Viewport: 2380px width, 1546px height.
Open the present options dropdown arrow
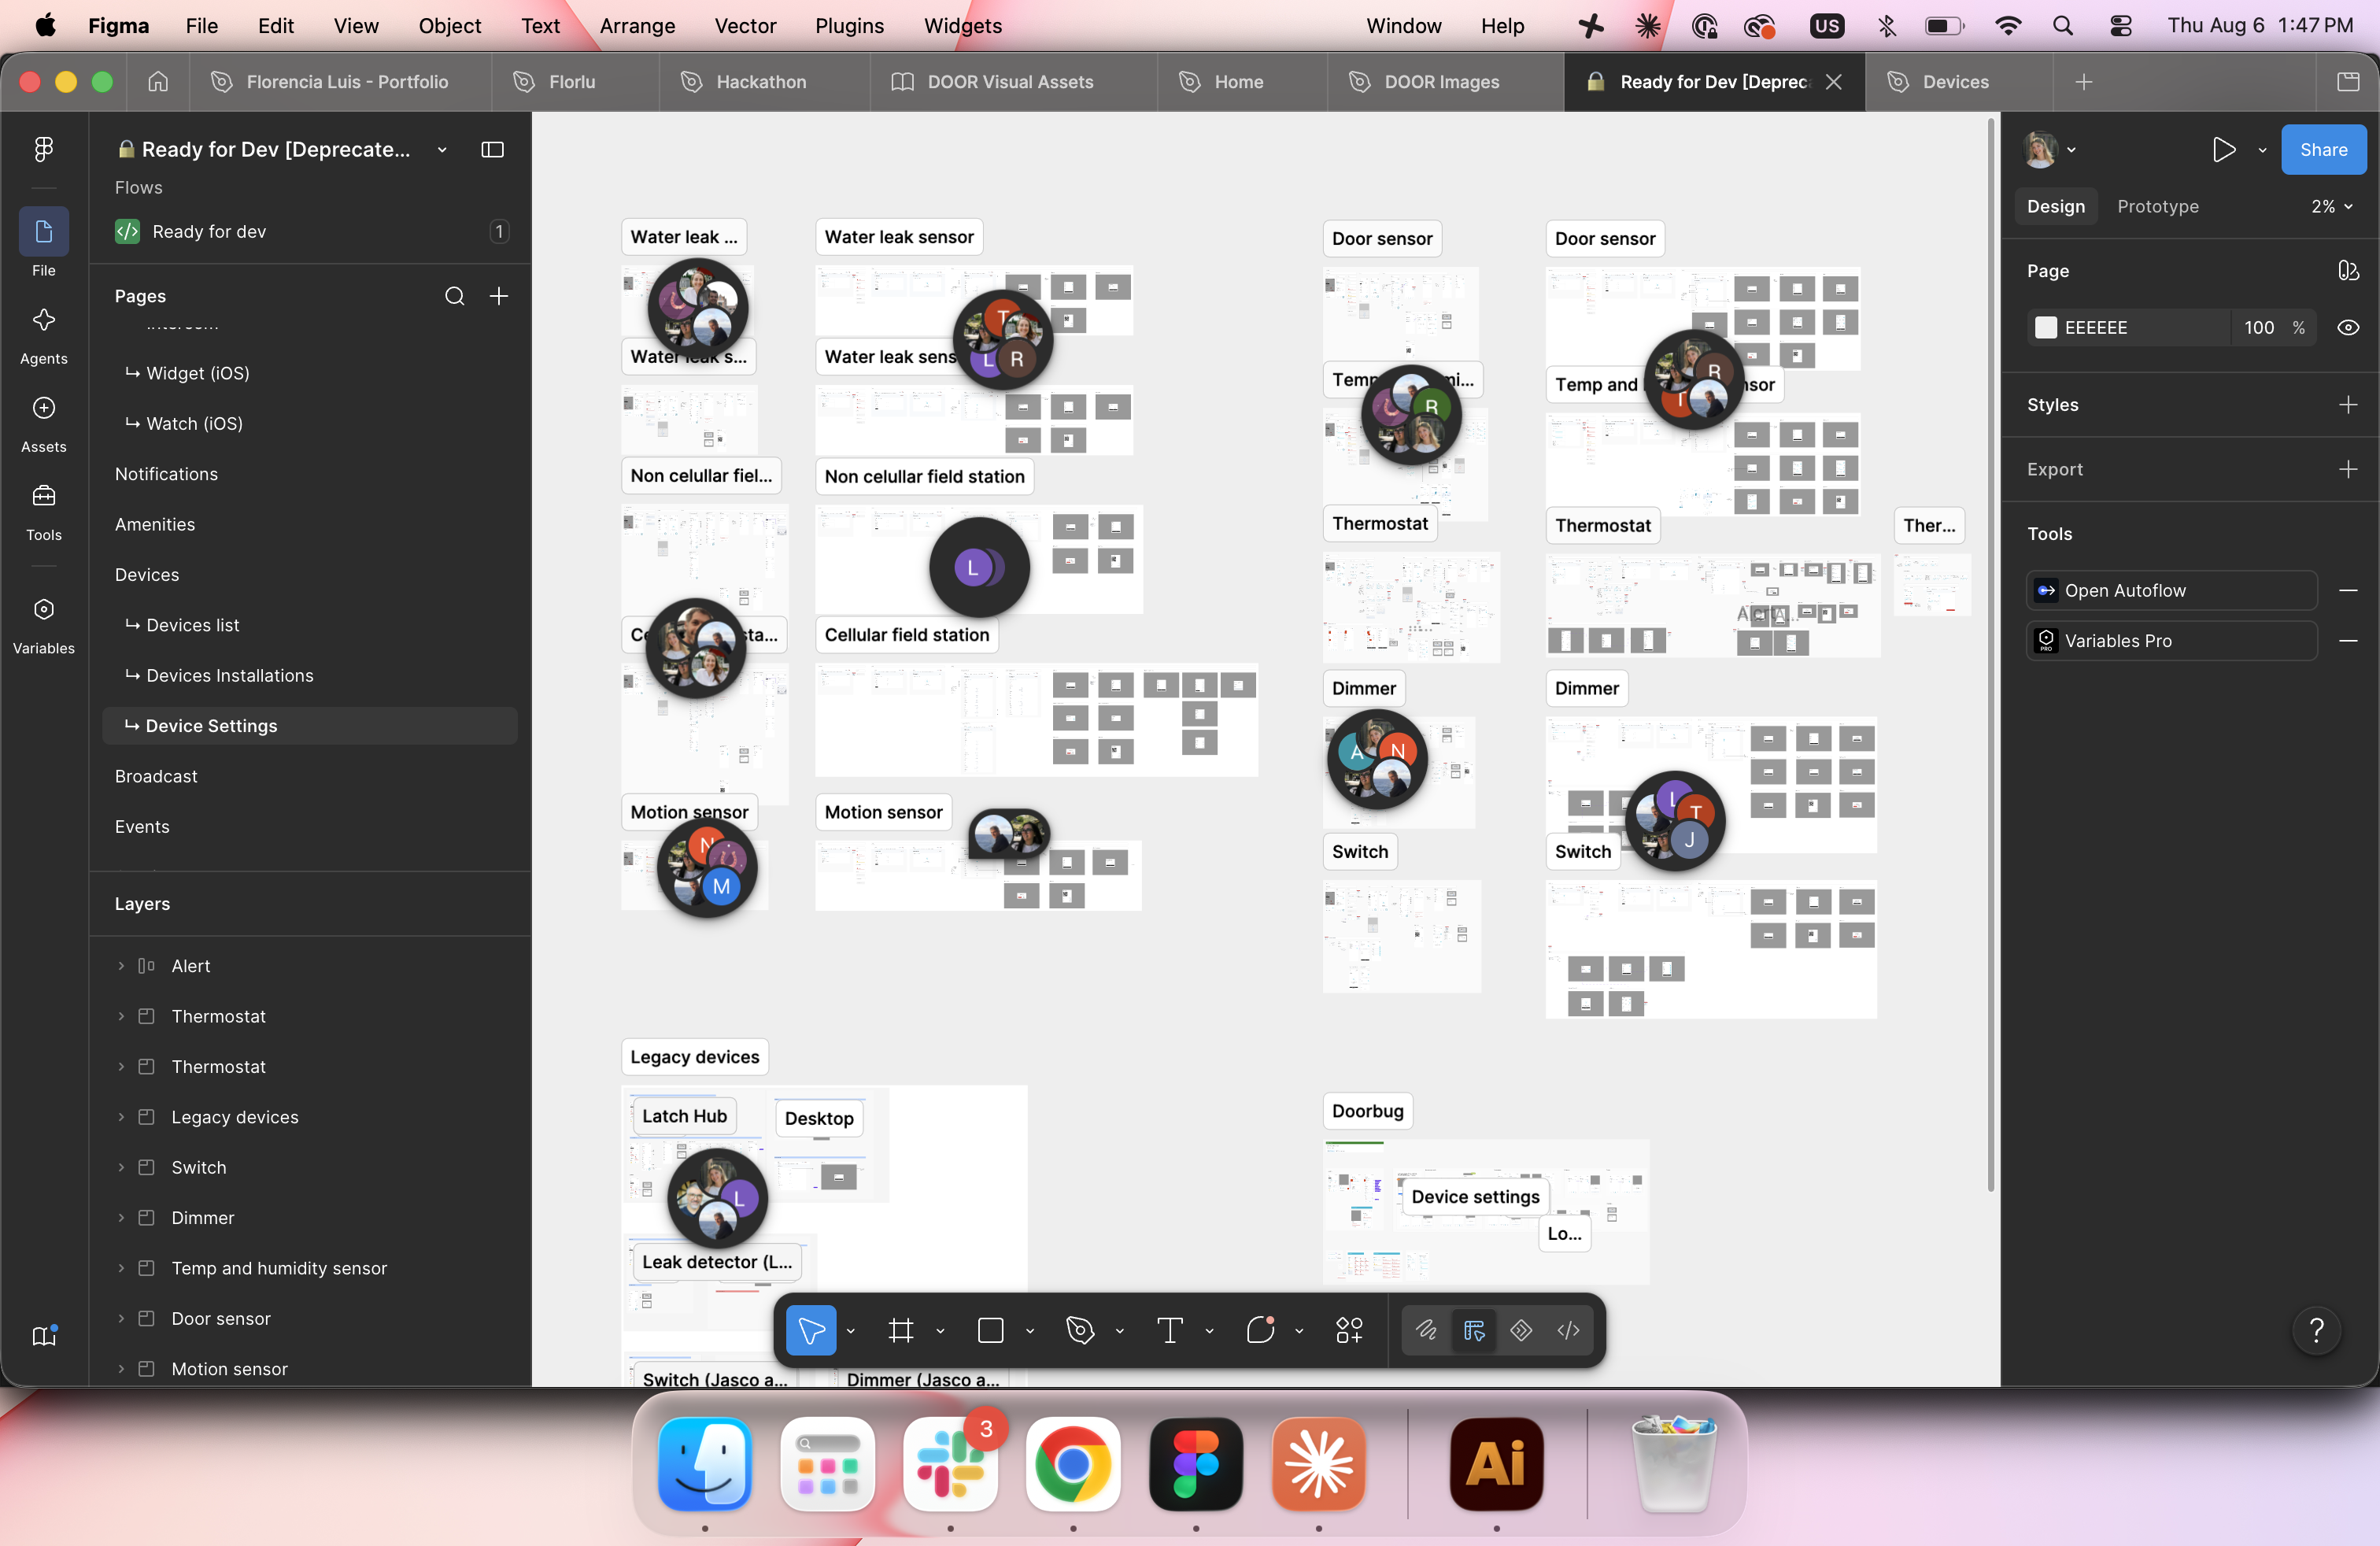pos(2262,150)
